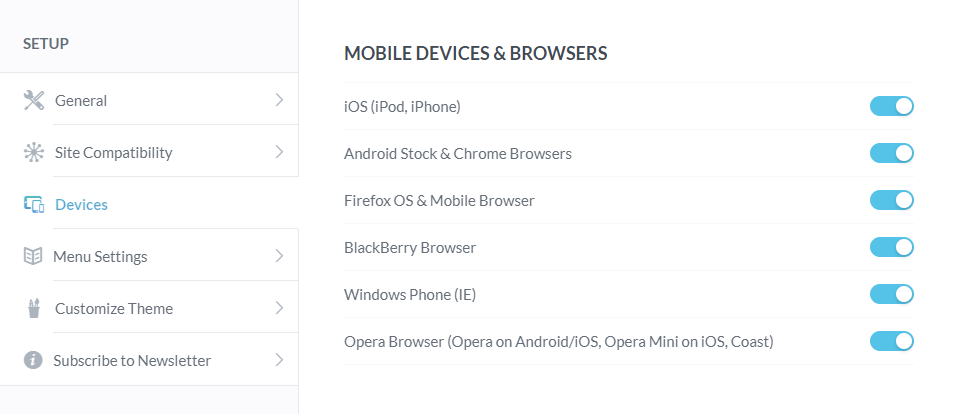Switch off BlackBerry Browser toggle
959x414 pixels.
pyautogui.click(x=892, y=247)
